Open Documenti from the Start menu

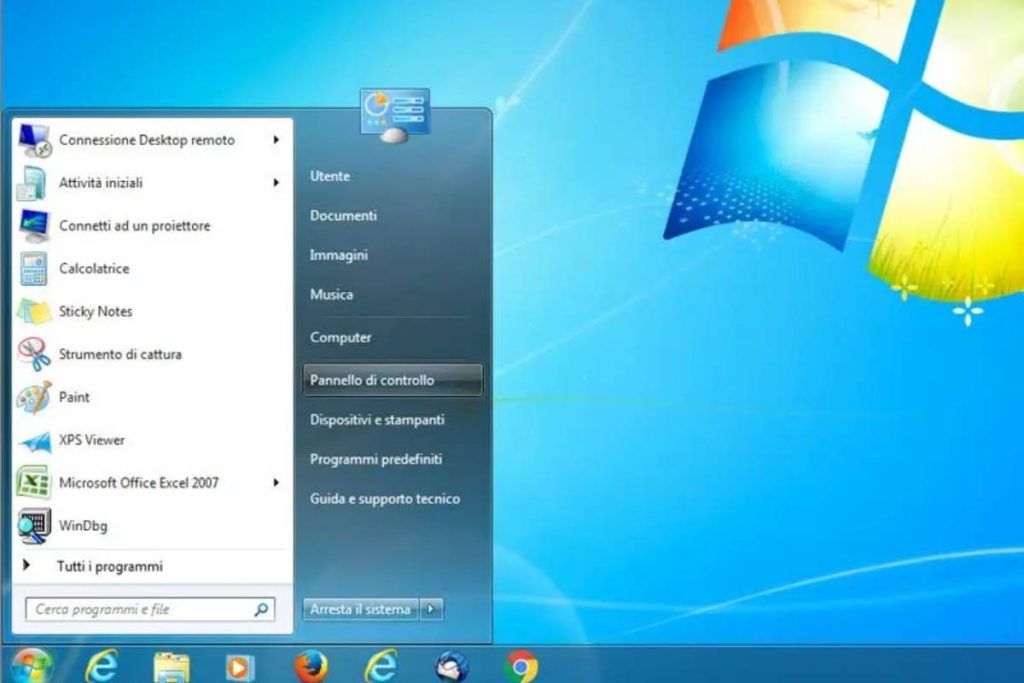coord(344,215)
